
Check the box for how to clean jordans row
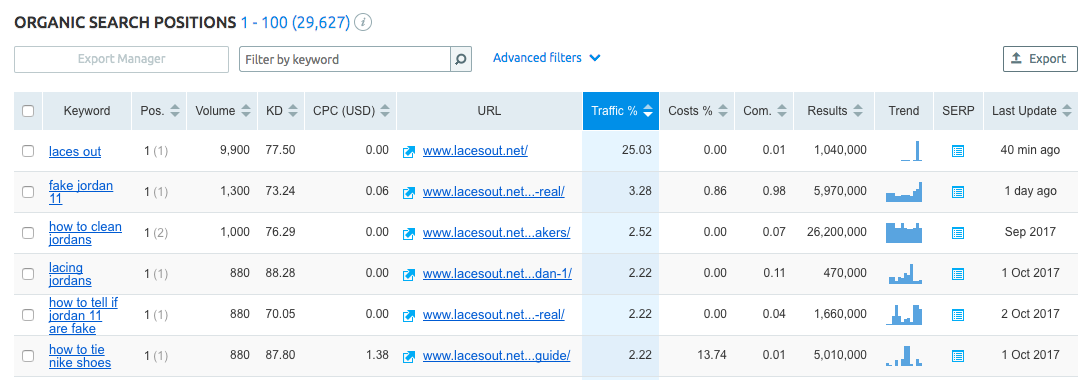[28, 233]
